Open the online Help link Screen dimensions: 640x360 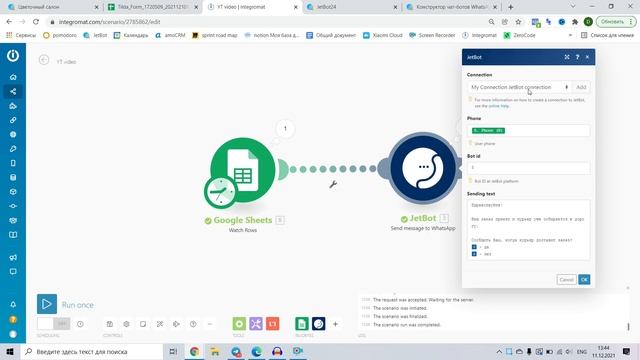pos(498,106)
